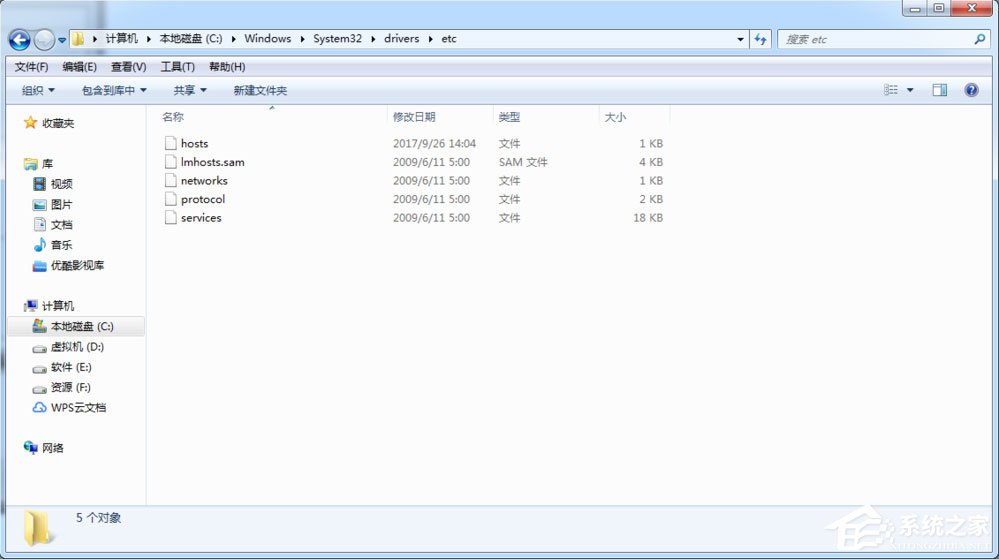This screenshot has width=999, height=559.
Task: Expand the 包含到库中 dropdown
Action: [x=114, y=90]
